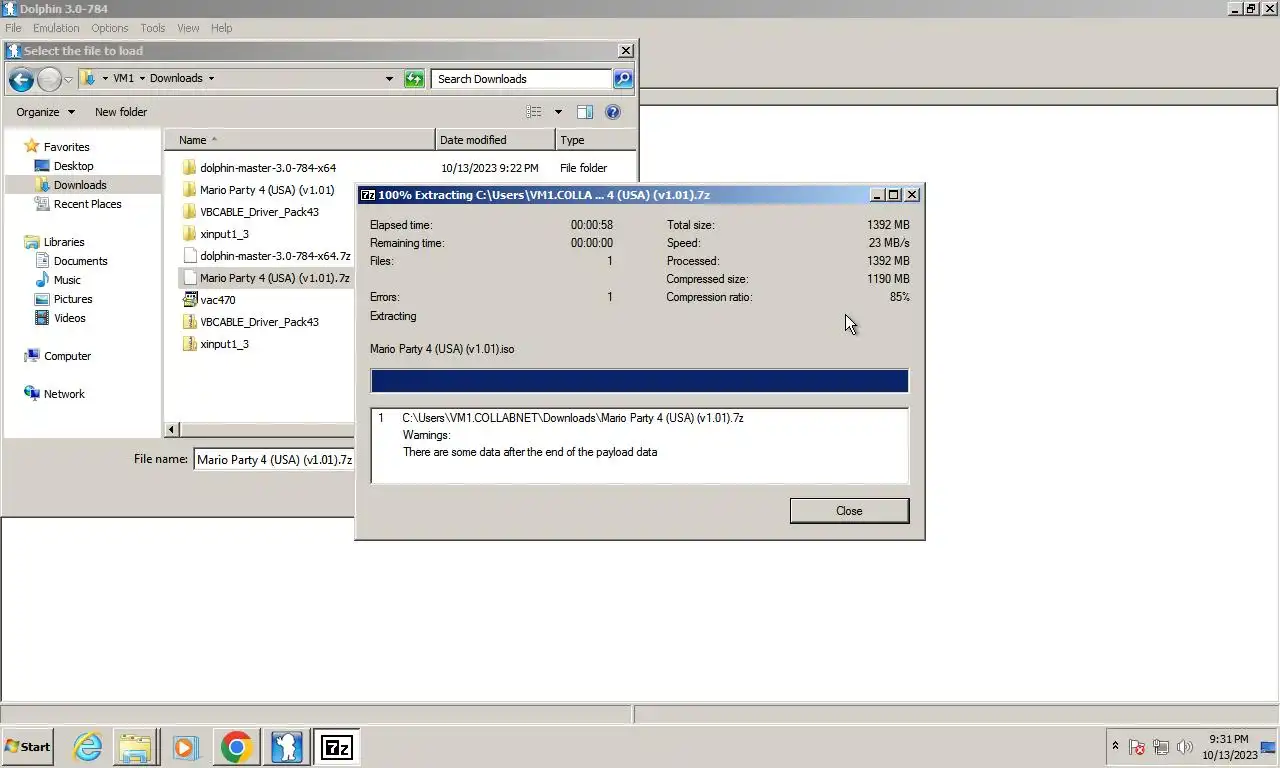Screen dimensions: 1280x768
Task: Sort by Date modified column header
Action: point(495,140)
